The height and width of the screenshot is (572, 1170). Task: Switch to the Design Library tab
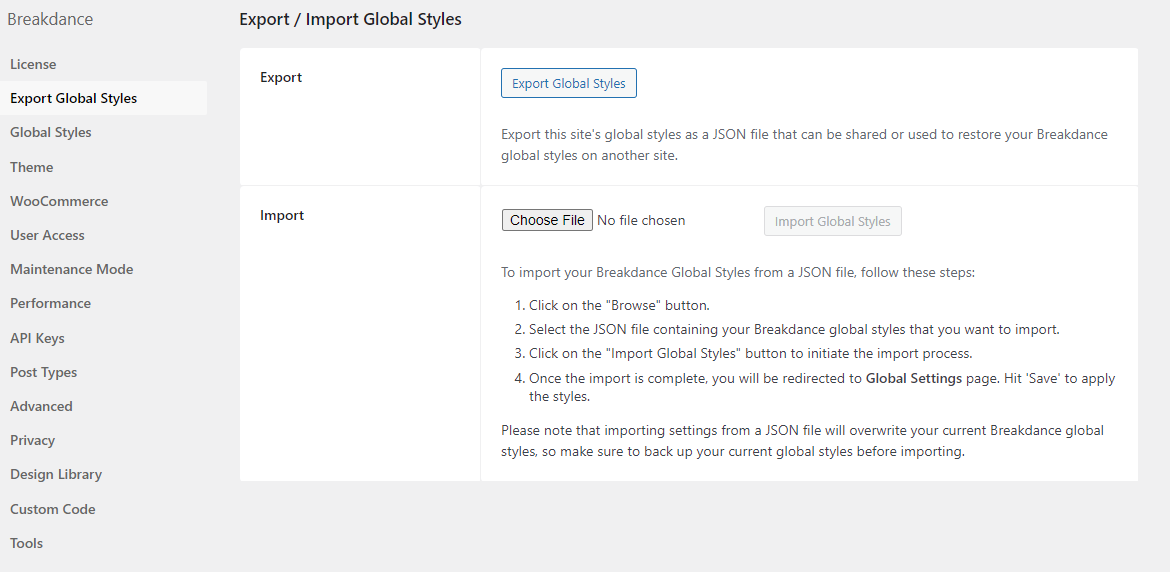[56, 474]
